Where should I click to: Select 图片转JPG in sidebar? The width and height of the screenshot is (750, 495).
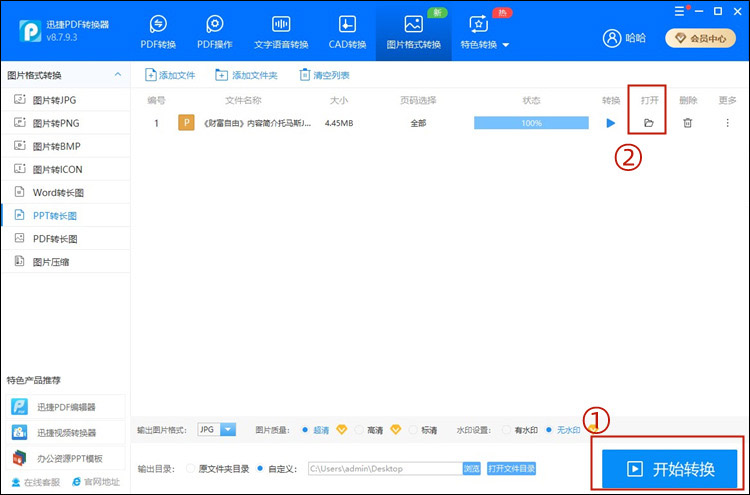pos(66,100)
